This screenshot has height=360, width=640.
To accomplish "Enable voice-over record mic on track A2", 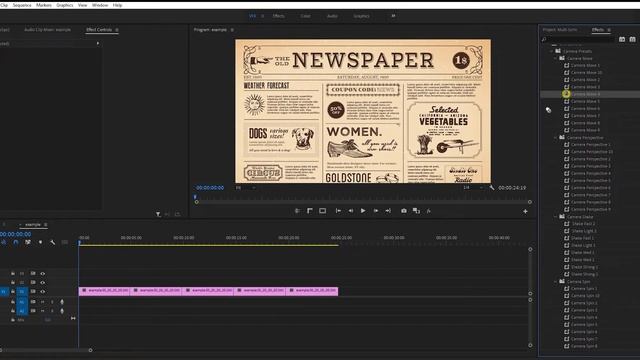I will tap(62, 311).
